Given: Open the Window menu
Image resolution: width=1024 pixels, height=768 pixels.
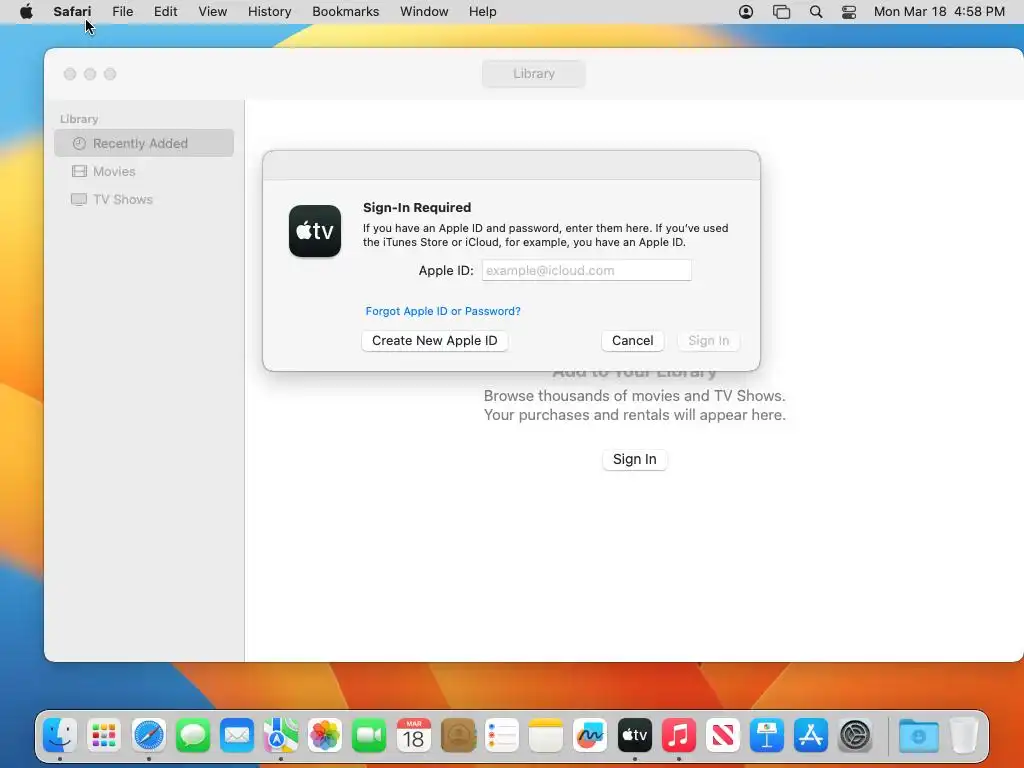Looking at the screenshot, I should pos(424,12).
